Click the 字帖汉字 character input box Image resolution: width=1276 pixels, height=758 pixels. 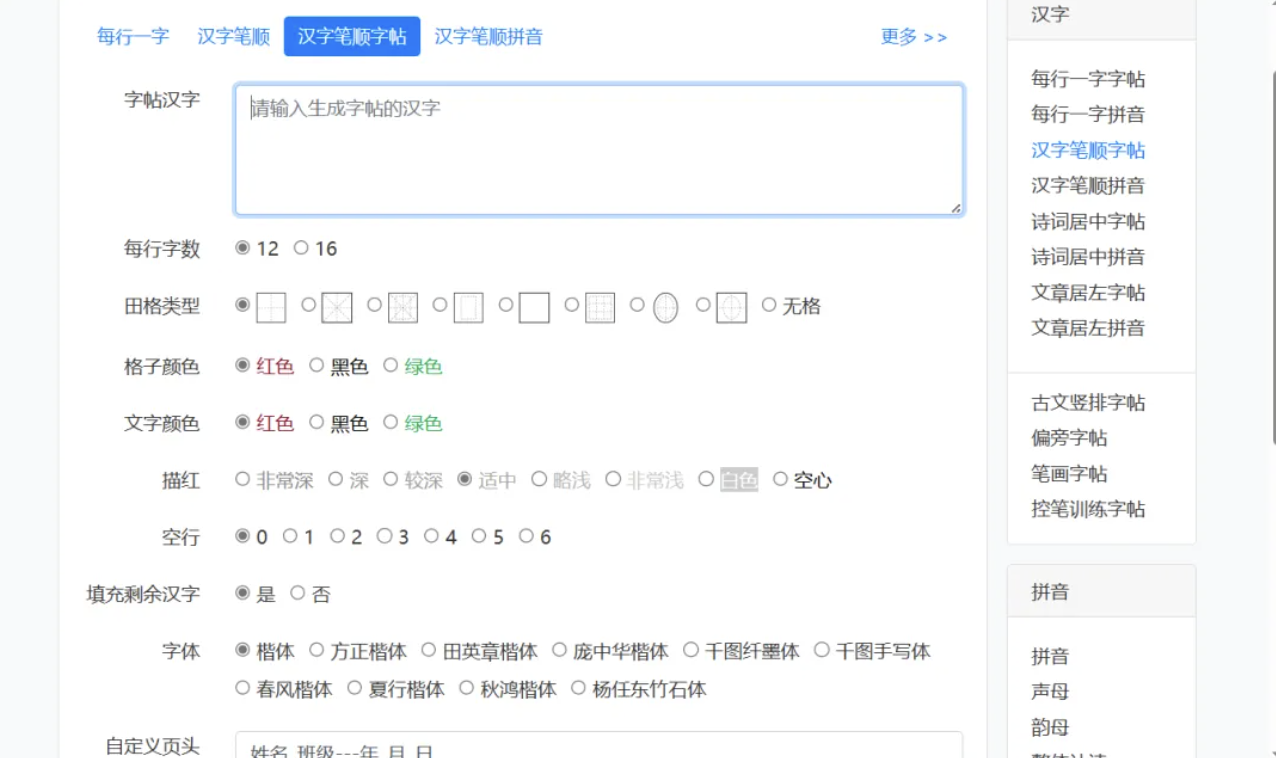[x=598, y=148]
